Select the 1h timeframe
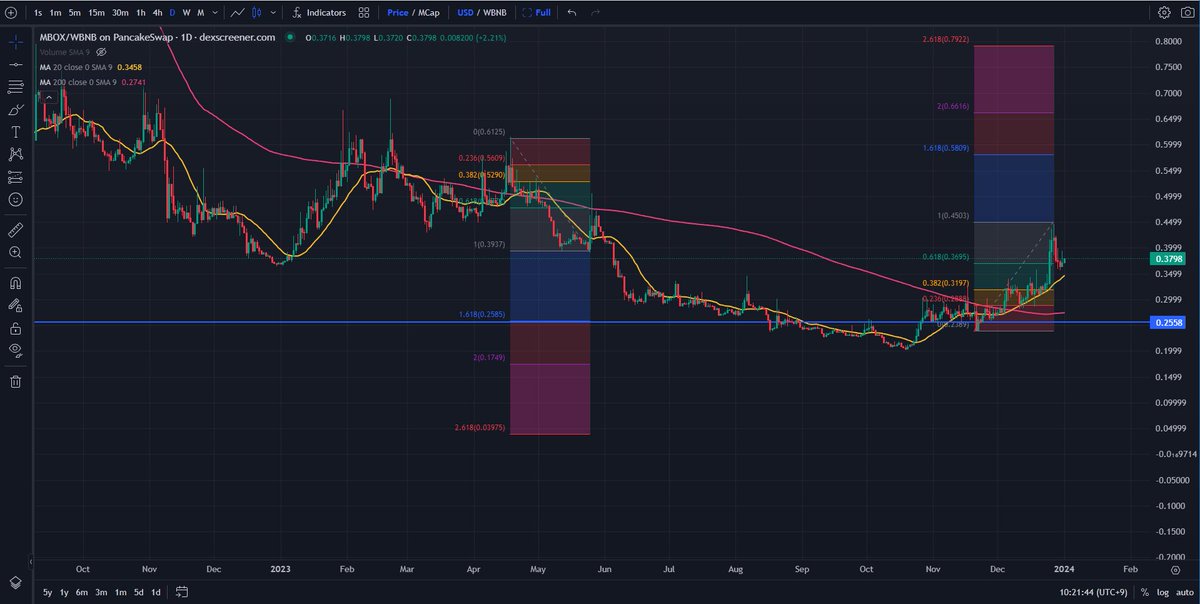This screenshot has height=604, width=1200. coord(140,13)
